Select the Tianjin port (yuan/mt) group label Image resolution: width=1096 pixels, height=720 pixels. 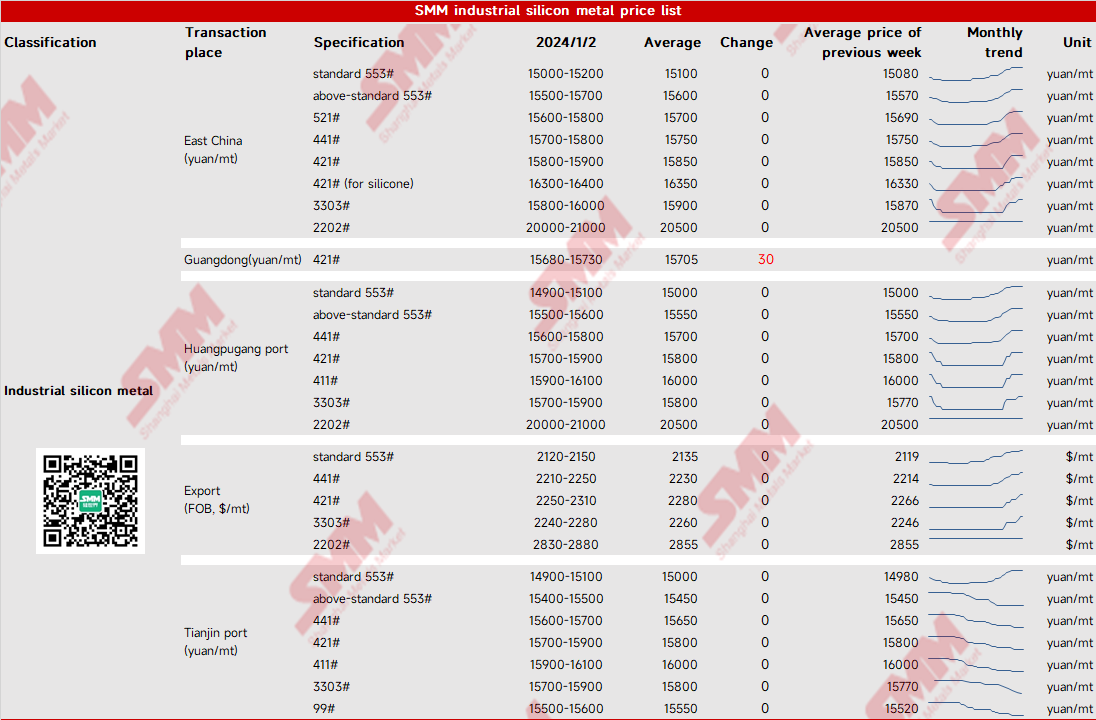point(215,641)
